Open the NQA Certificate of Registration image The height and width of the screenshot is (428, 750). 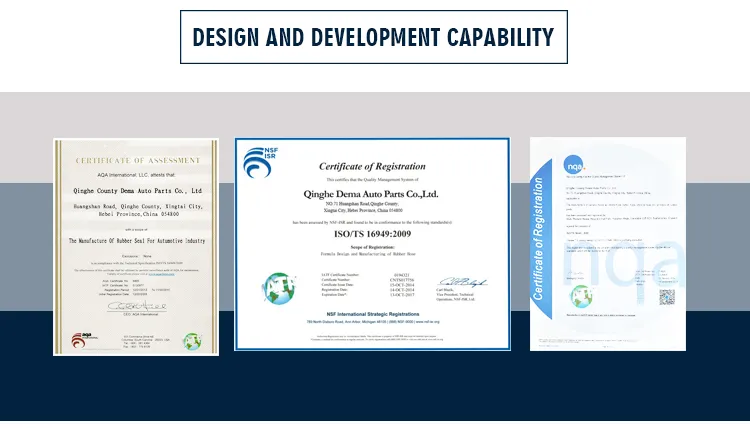(607, 244)
